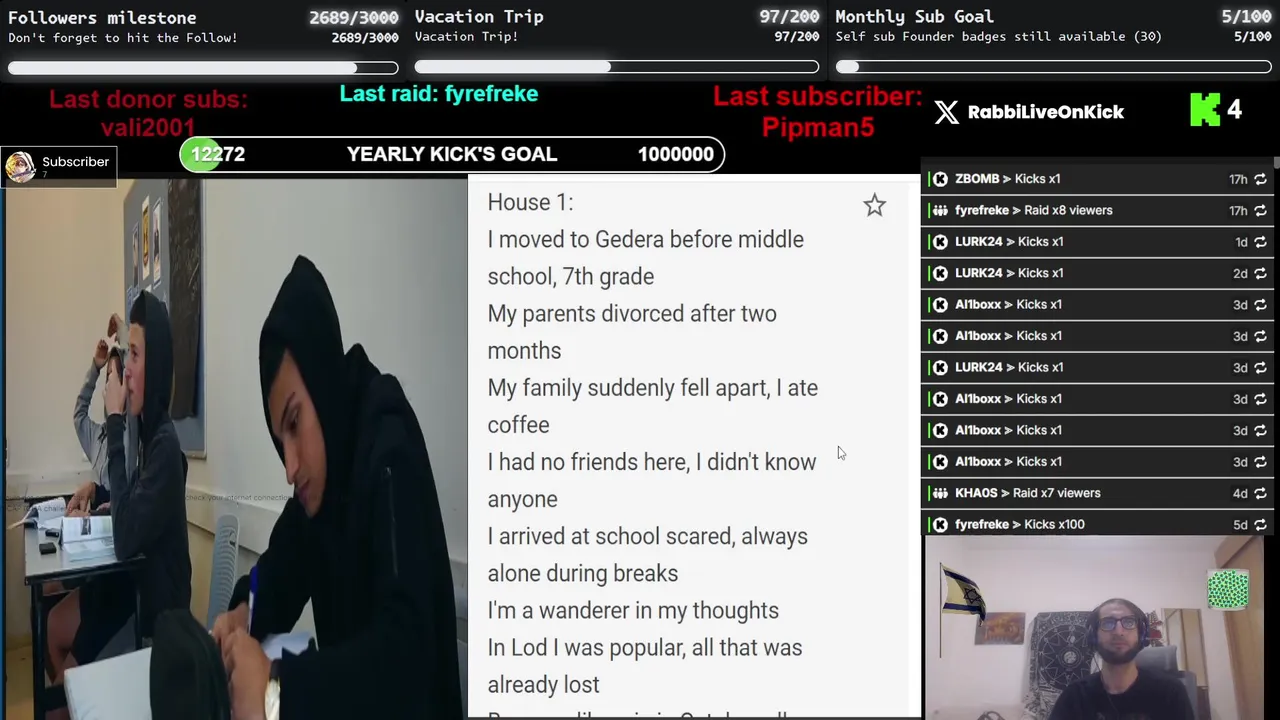Click the Followers milestone progress bar
The width and height of the screenshot is (1280, 720).
coord(203,68)
